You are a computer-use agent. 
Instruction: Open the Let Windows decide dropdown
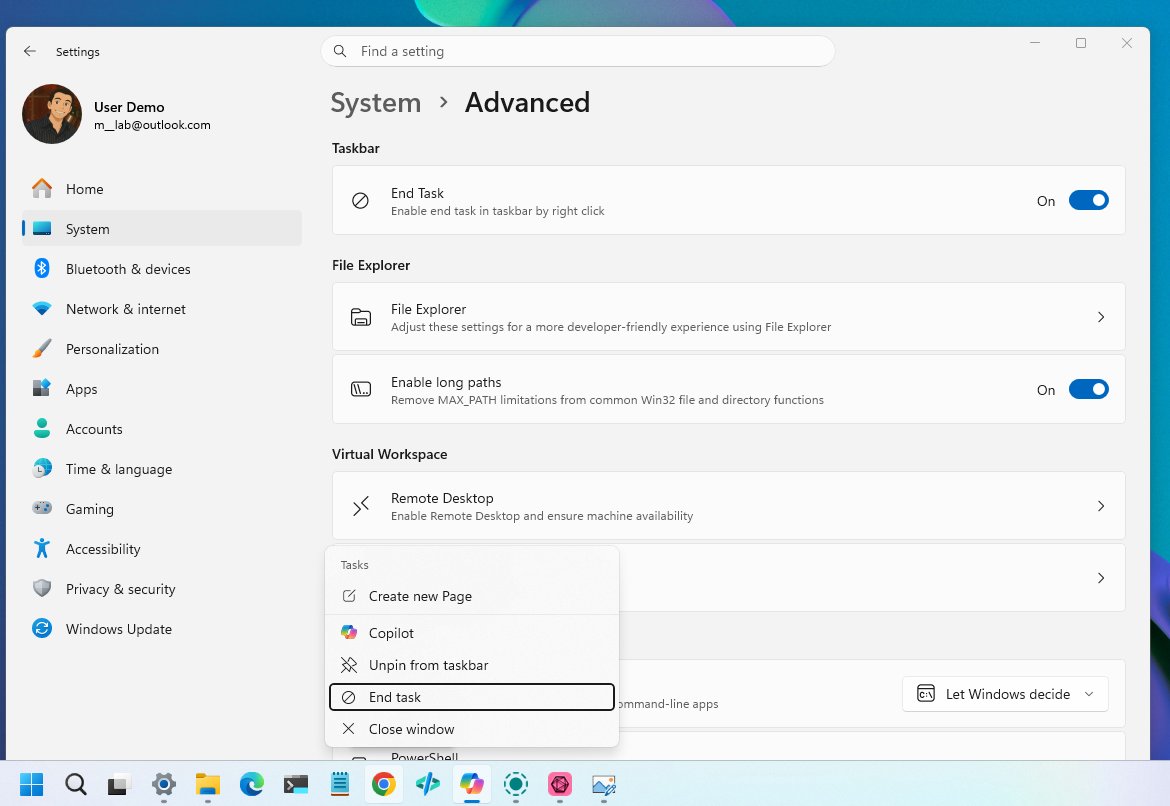[x=1004, y=693]
